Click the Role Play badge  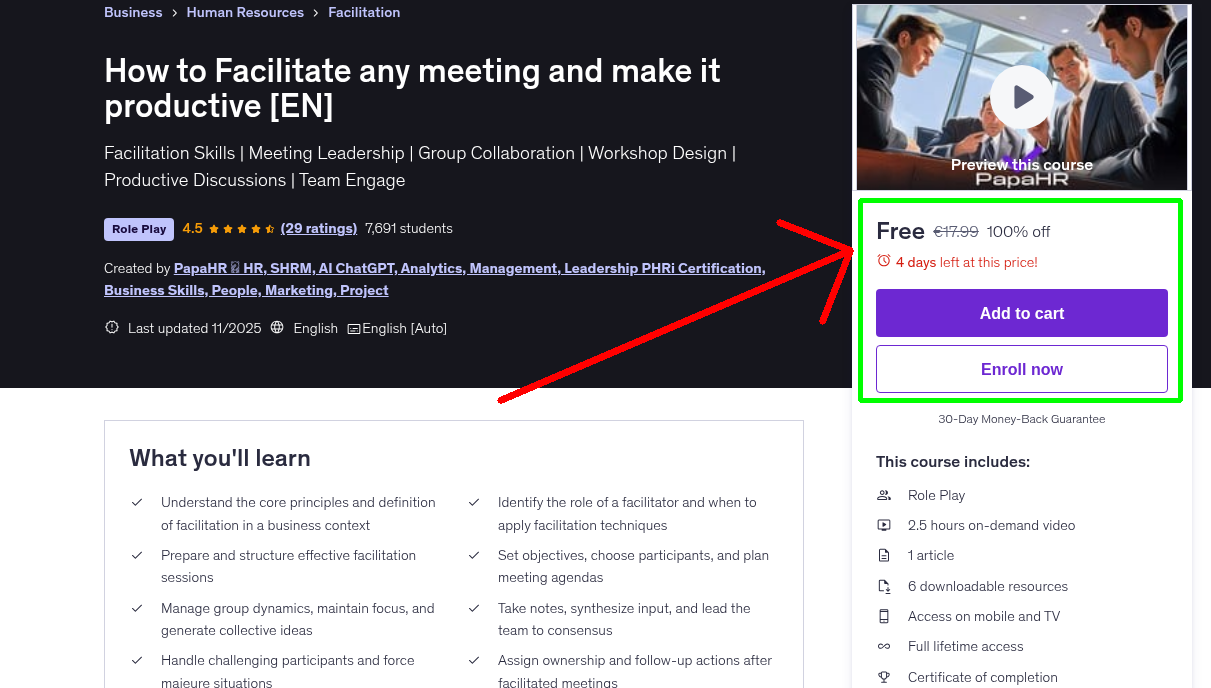click(138, 229)
